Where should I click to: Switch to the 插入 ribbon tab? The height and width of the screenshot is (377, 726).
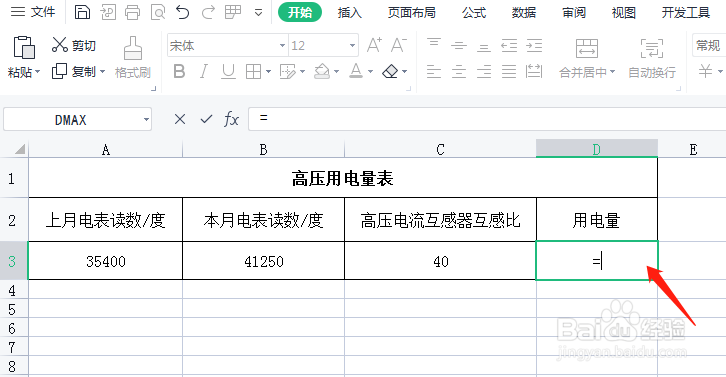(350, 13)
